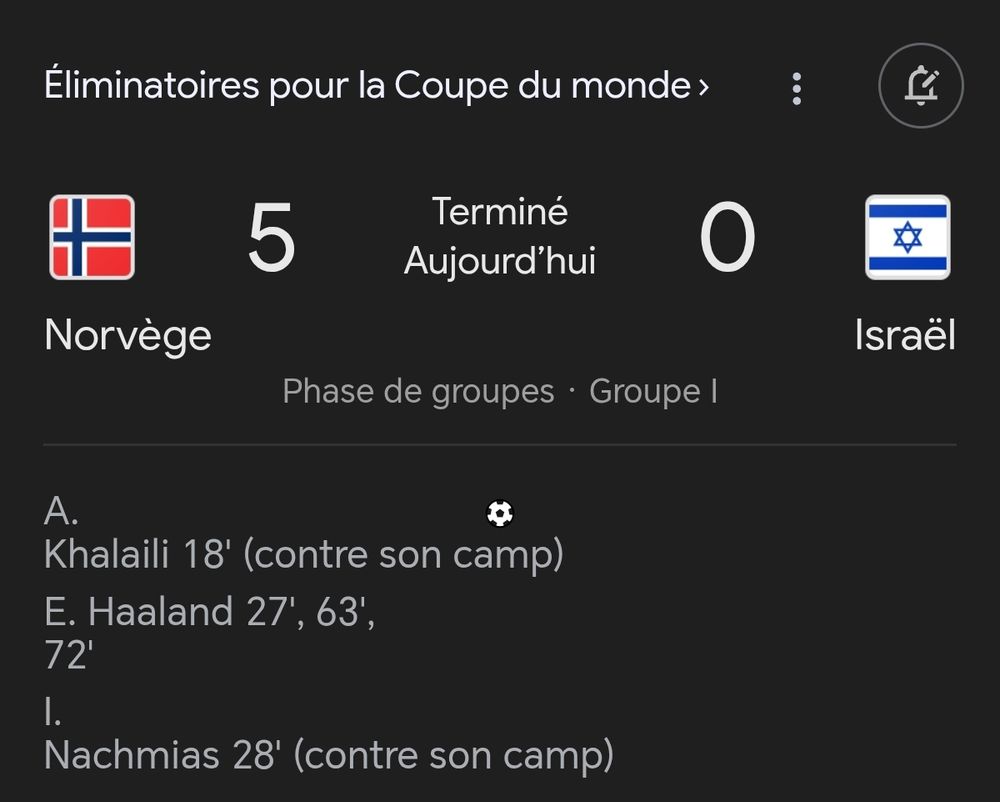Viewport: 1000px width, 802px height.
Task: Click the 'A.' initial above Khalaili
Action: tap(61, 511)
